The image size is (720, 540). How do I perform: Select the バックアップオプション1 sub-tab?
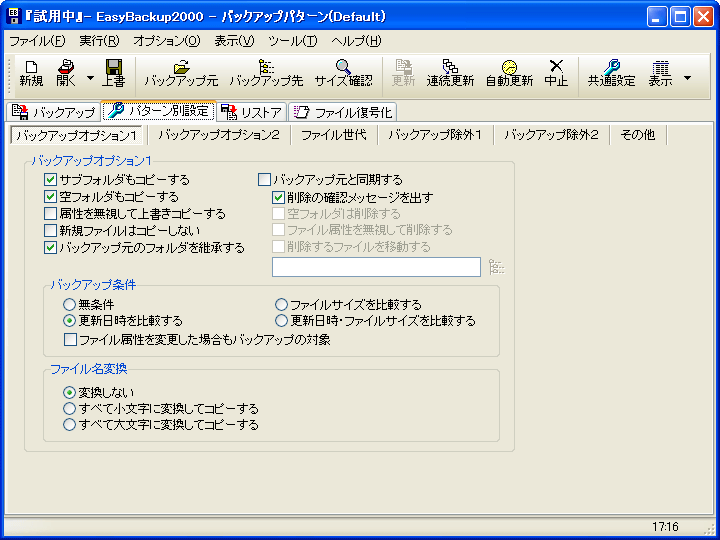click(76, 135)
